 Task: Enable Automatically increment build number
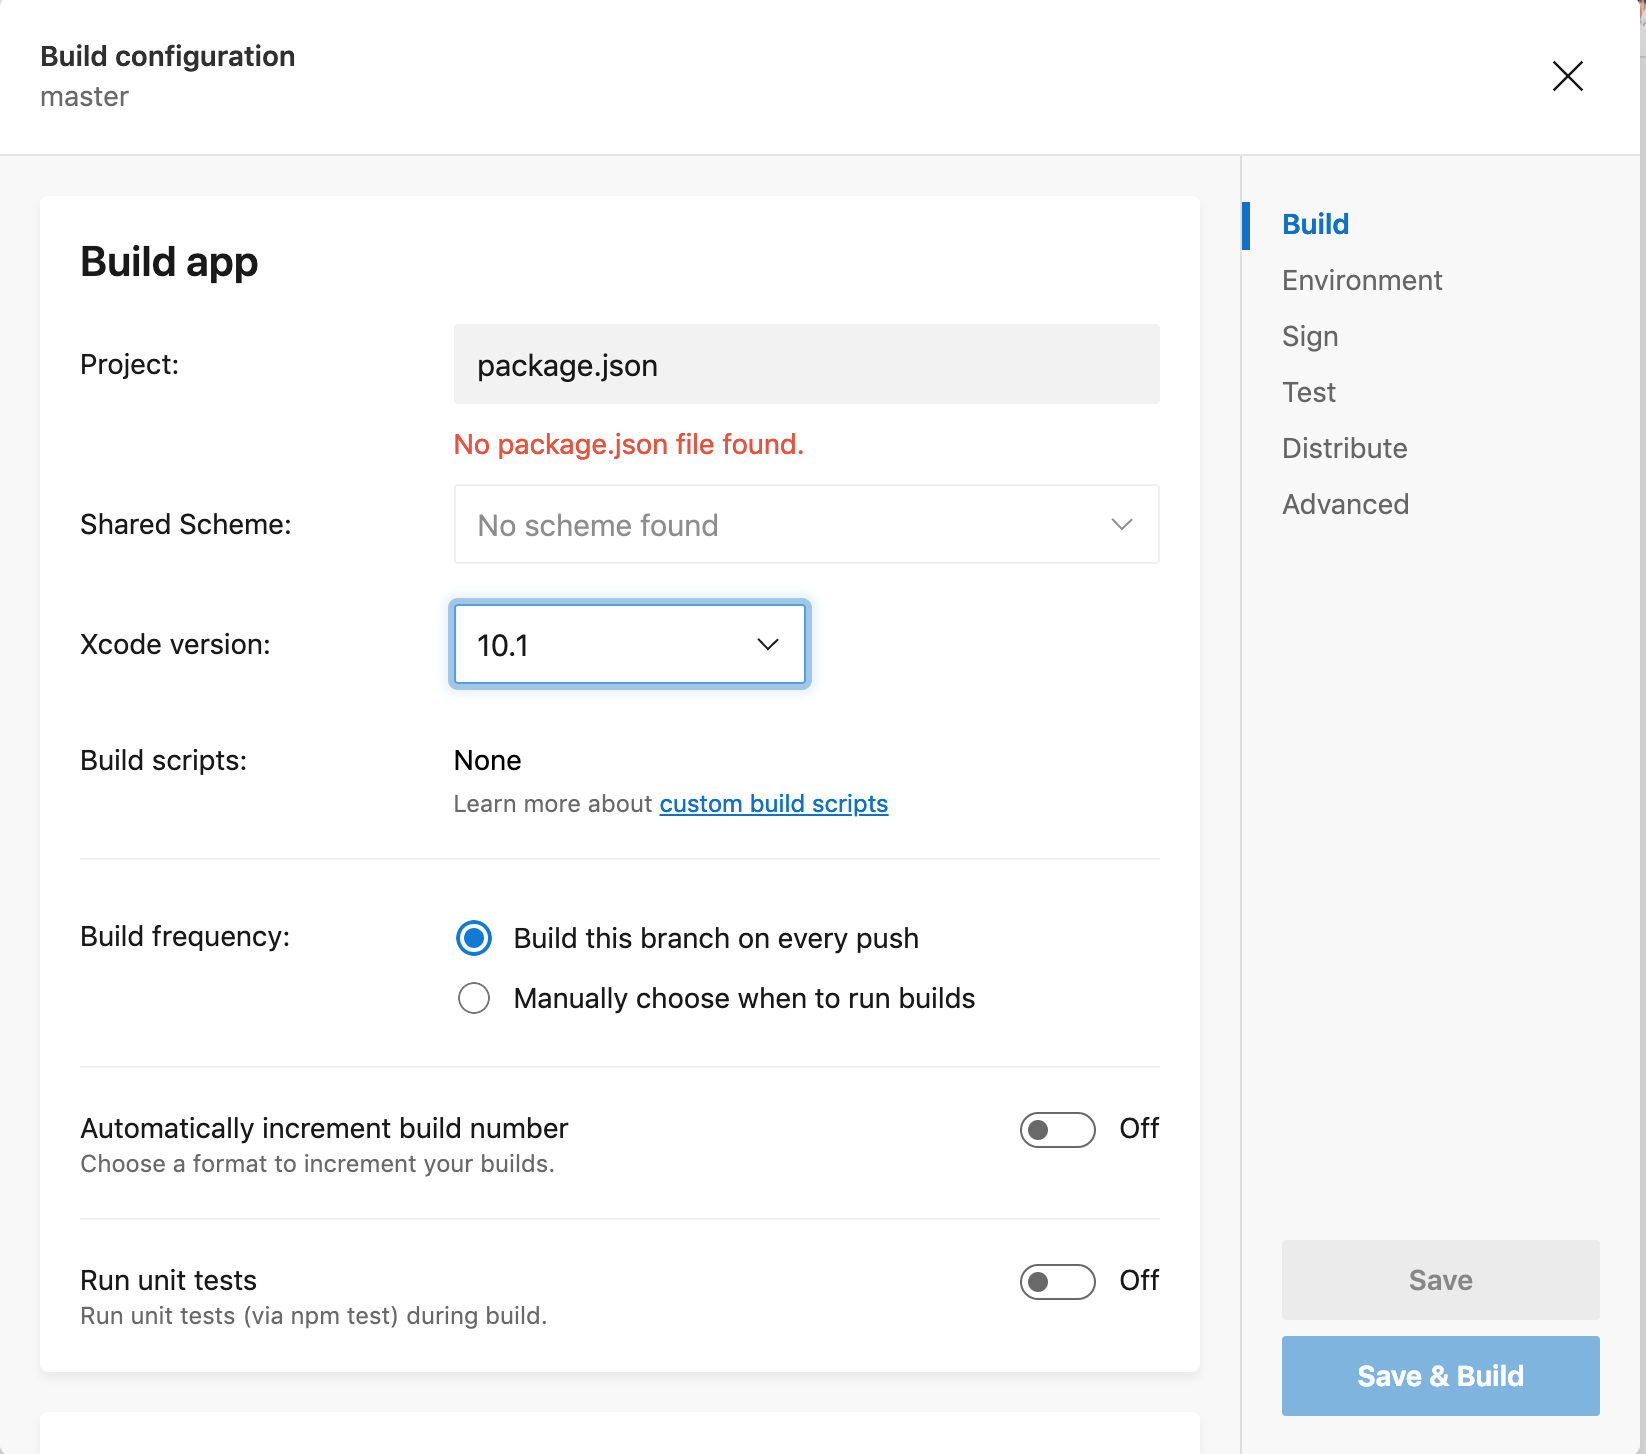1057,1129
